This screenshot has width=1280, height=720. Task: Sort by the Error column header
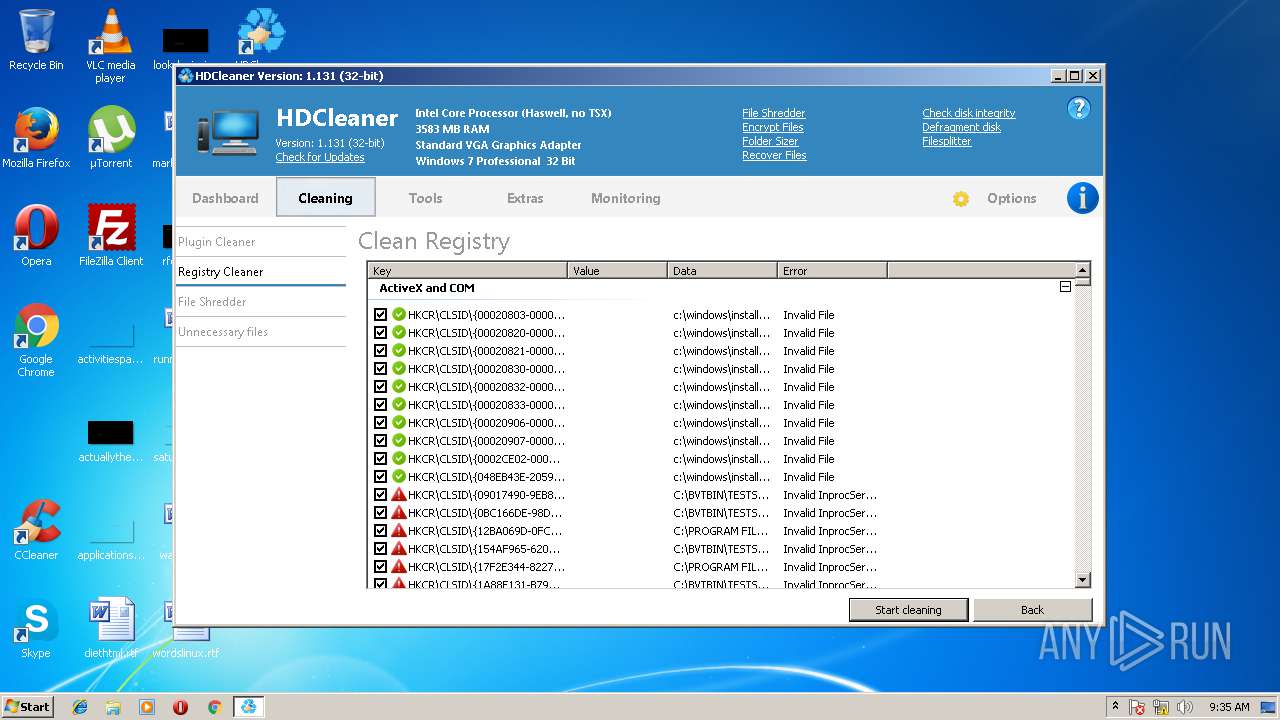click(832, 270)
